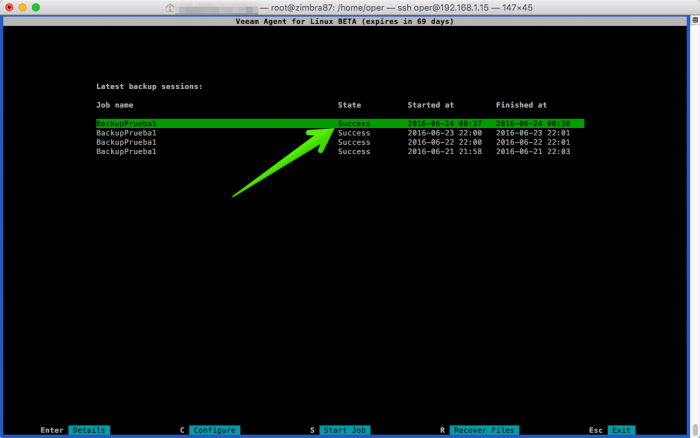Select backup session started 2016-06-23 22:00

click(340, 133)
